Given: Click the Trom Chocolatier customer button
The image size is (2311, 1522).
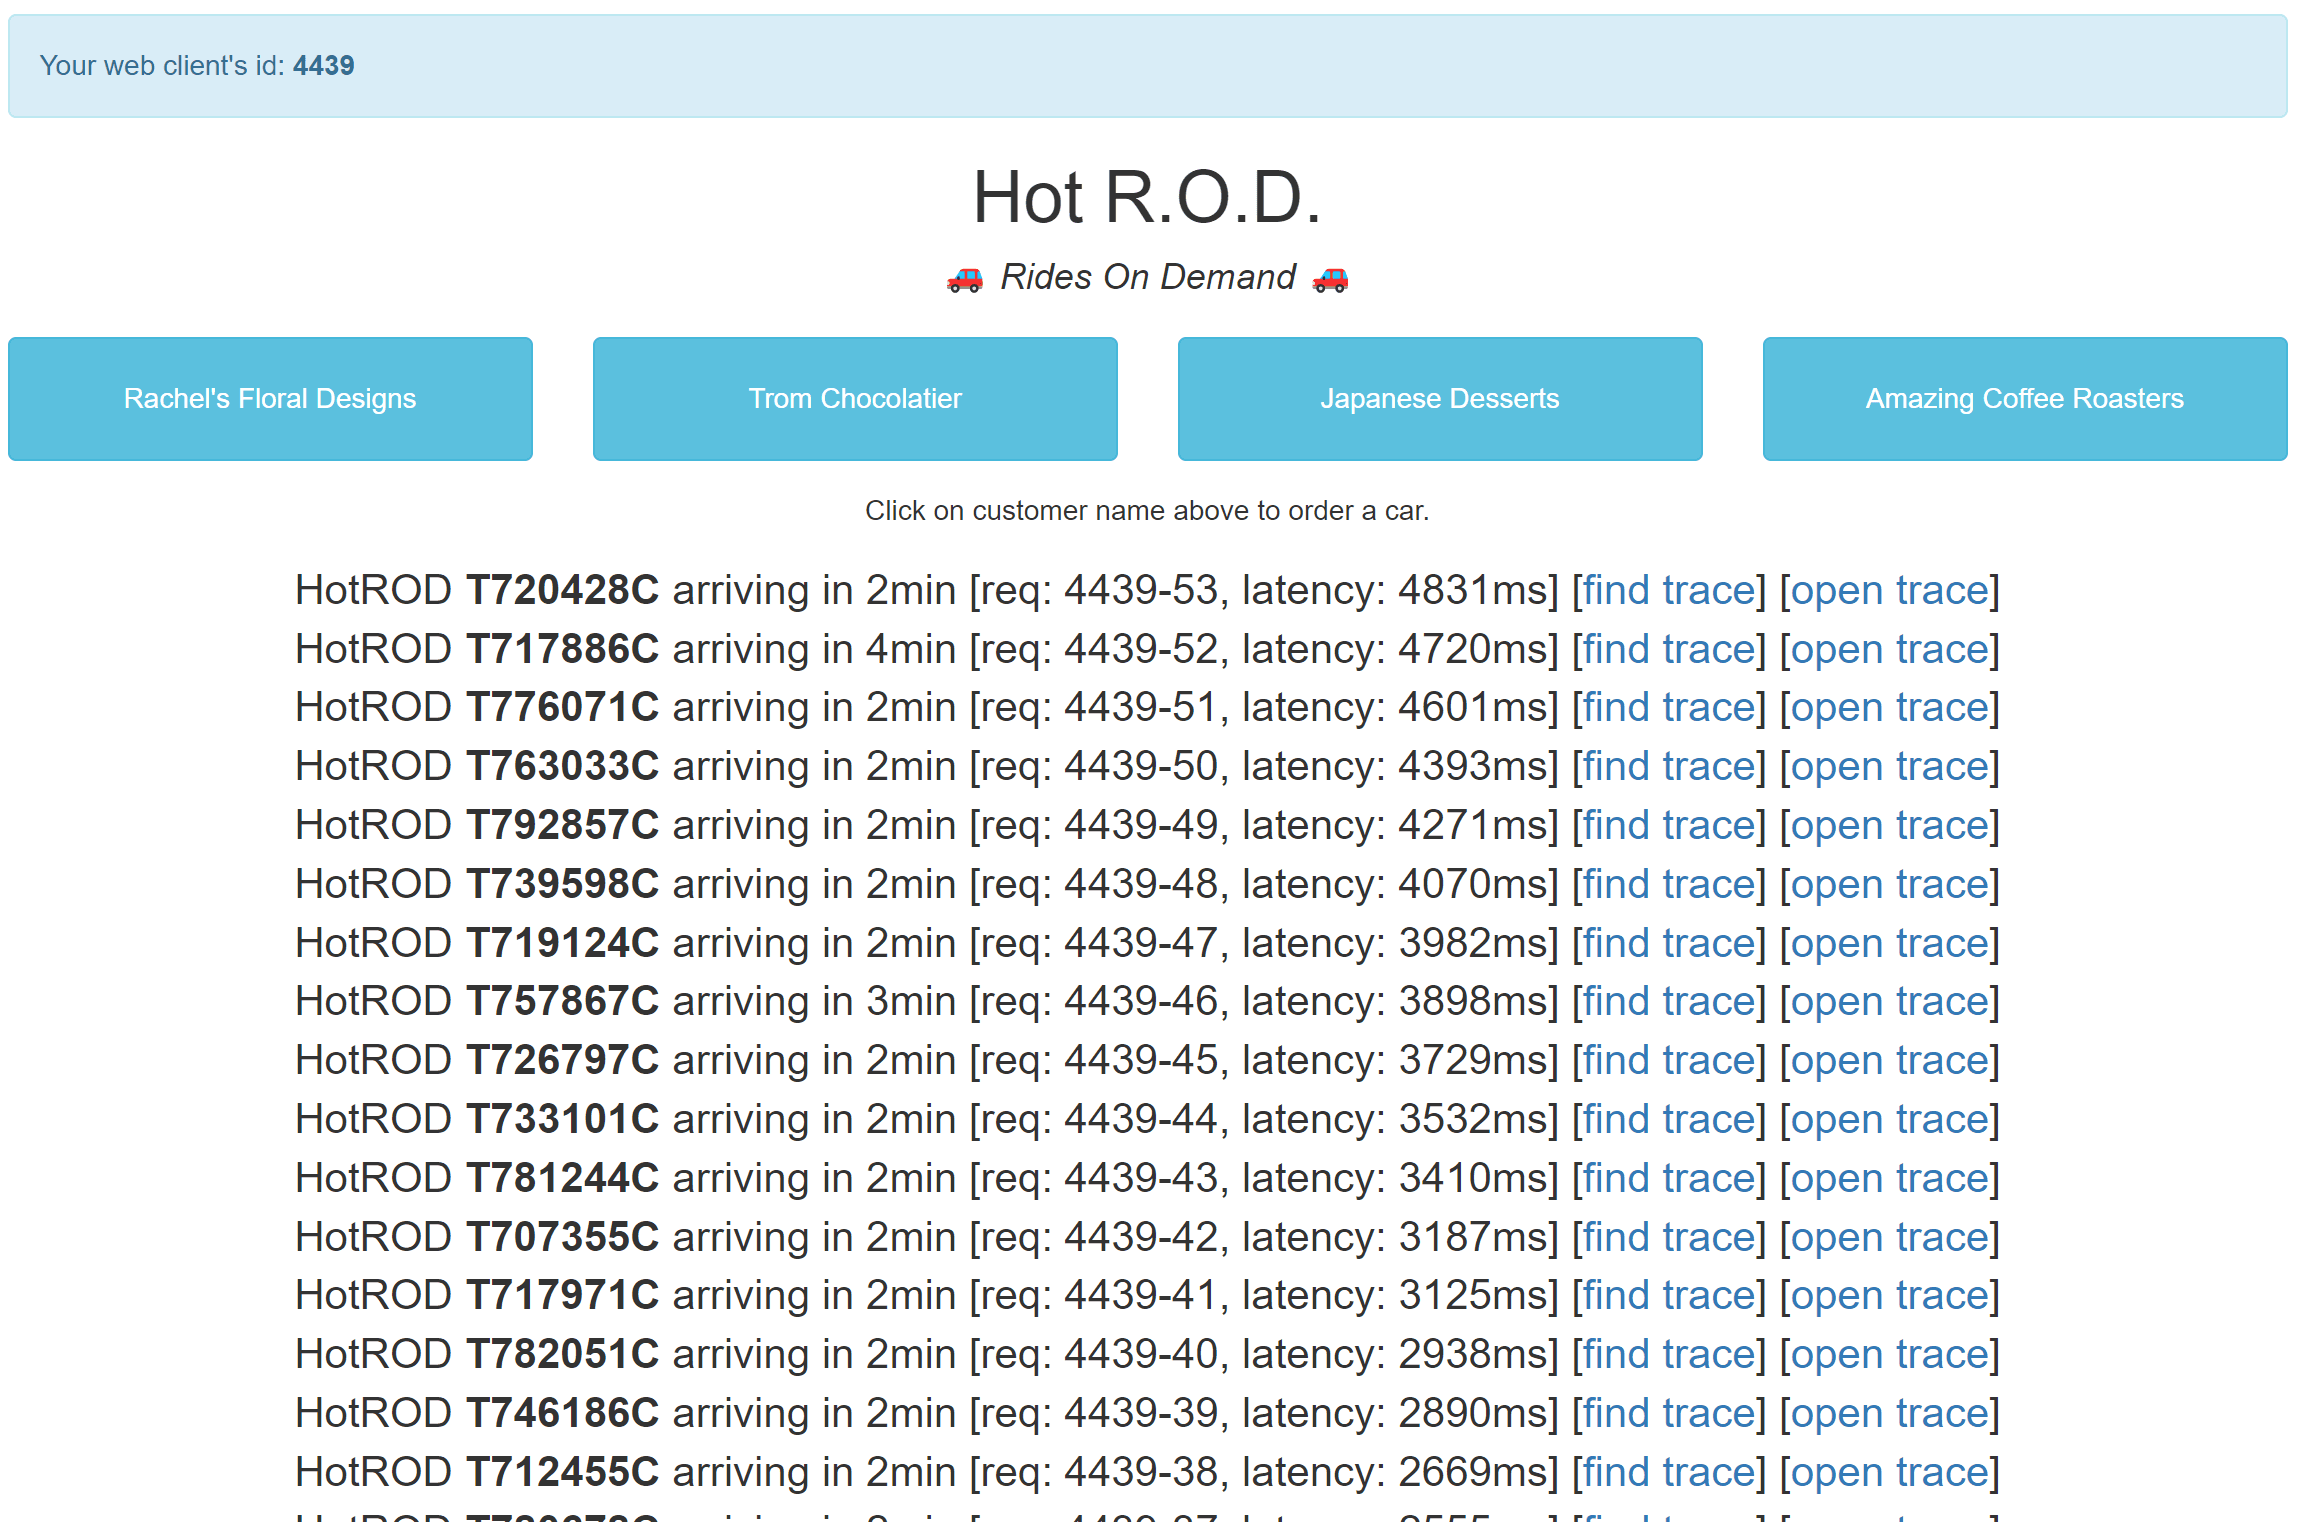Looking at the screenshot, I should click(855, 399).
